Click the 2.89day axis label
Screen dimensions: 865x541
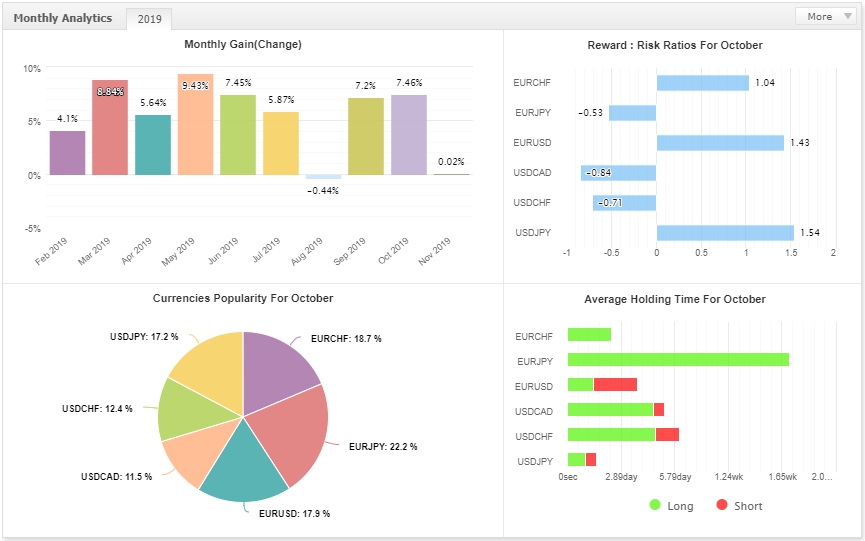pos(621,476)
